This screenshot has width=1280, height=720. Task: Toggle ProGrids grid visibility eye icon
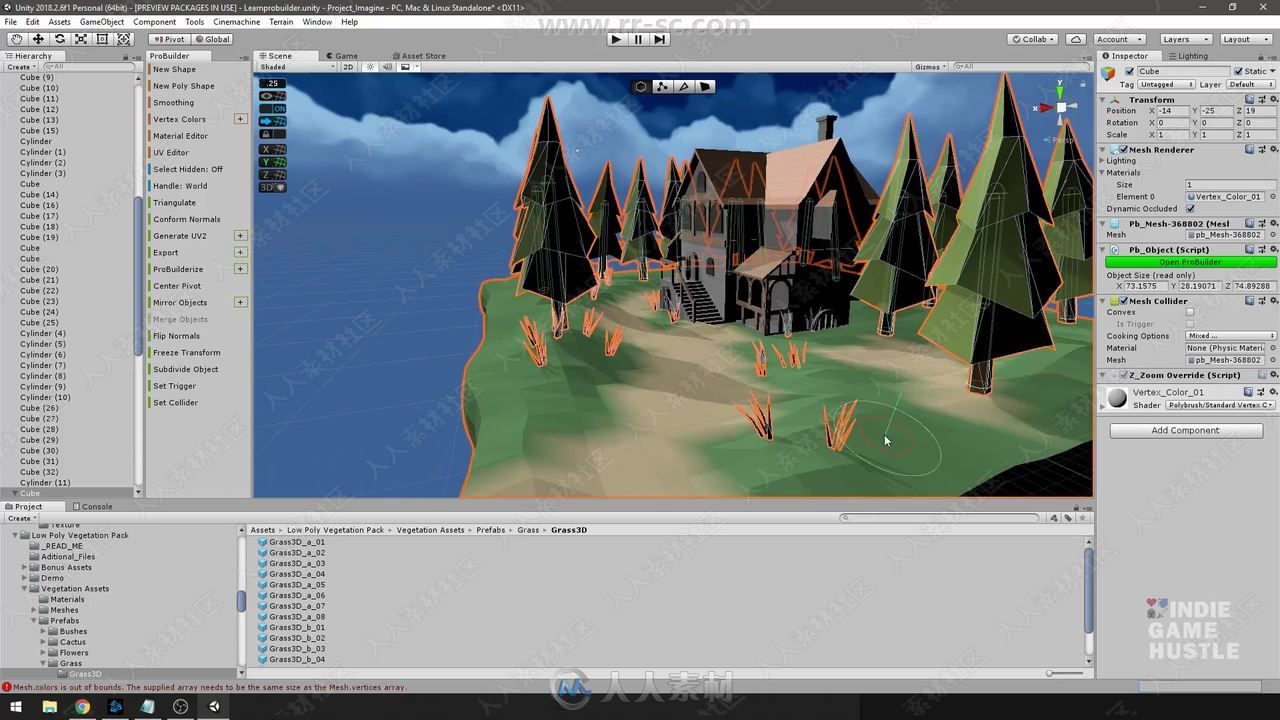(x=272, y=96)
